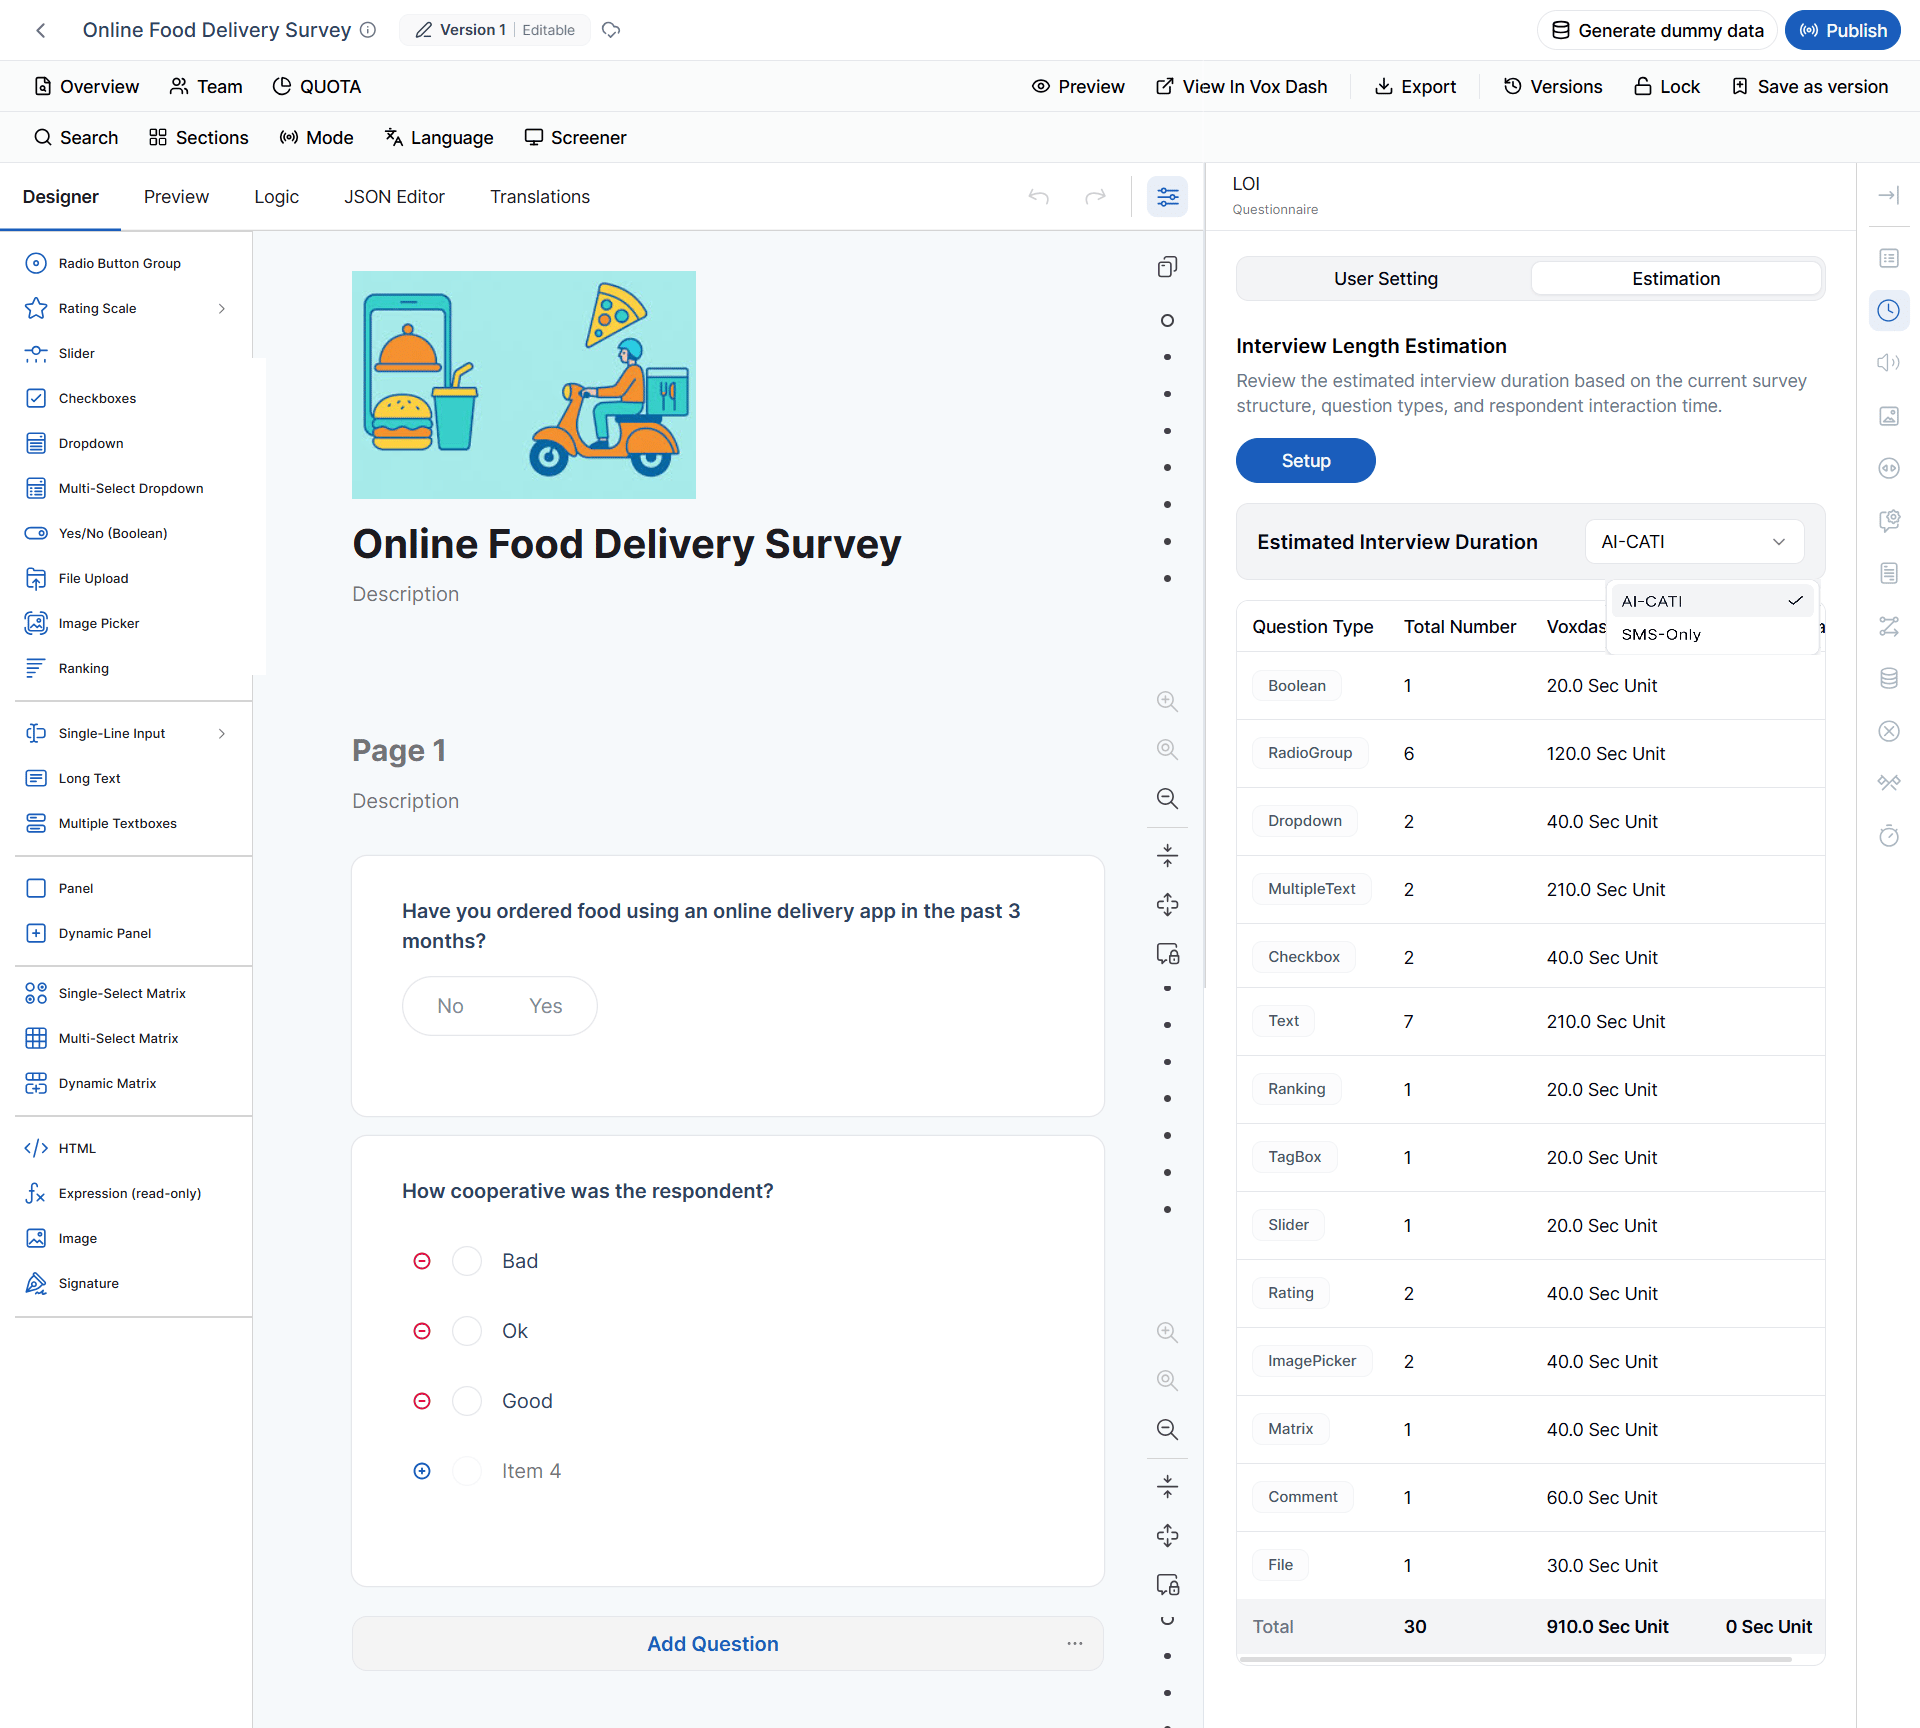Switch to the User Setting tab
Image resolution: width=1920 pixels, height=1728 pixels.
1385,279
